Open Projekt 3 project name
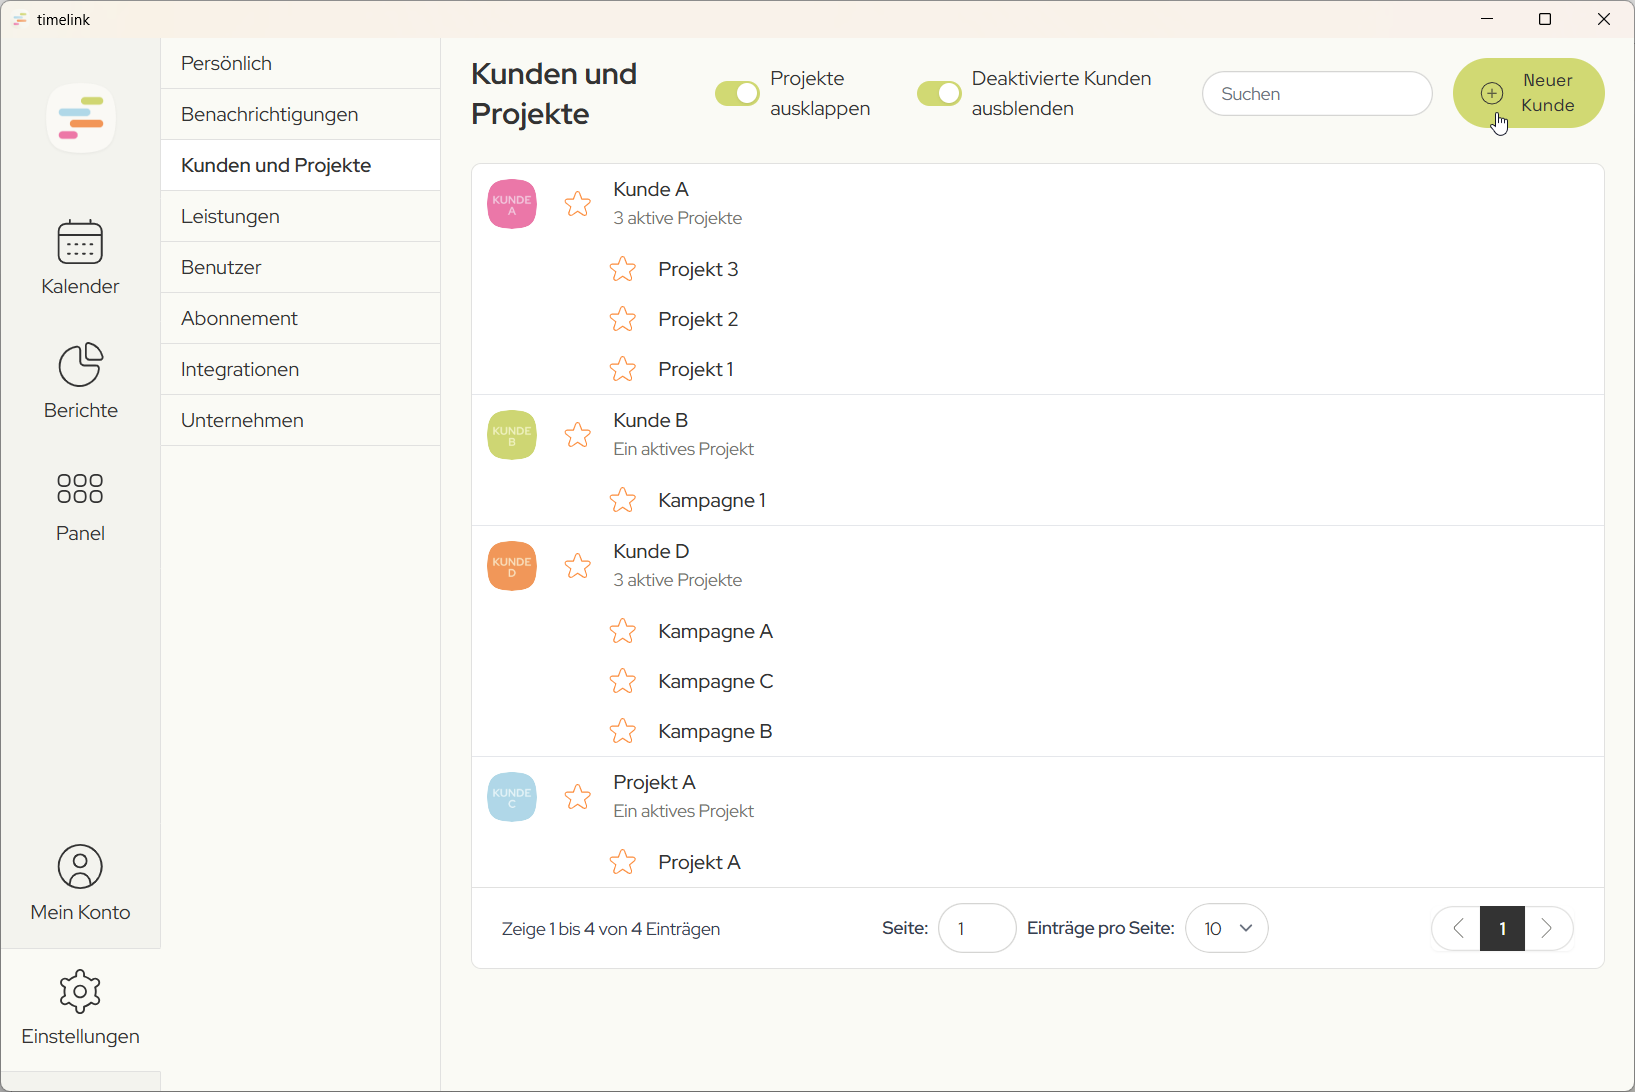The image size is (1635, 1092). pos(698,269)
